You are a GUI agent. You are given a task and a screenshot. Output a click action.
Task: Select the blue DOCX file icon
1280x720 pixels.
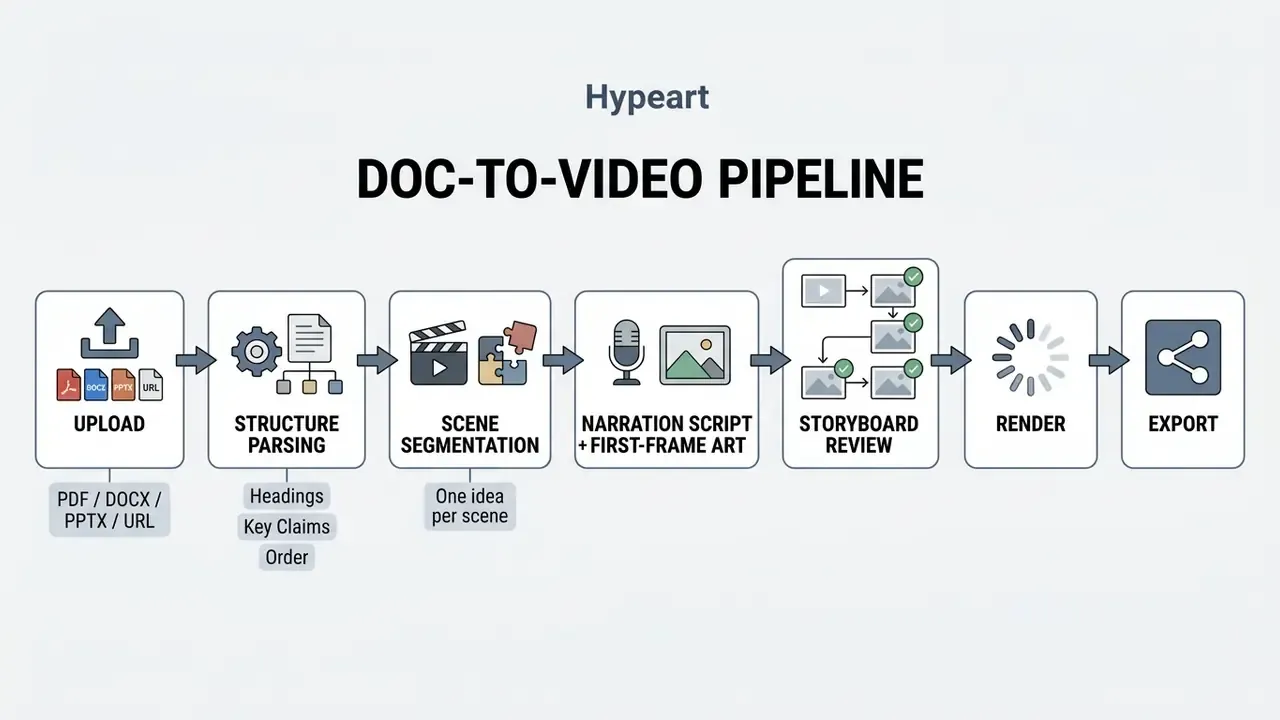point(96,384)
